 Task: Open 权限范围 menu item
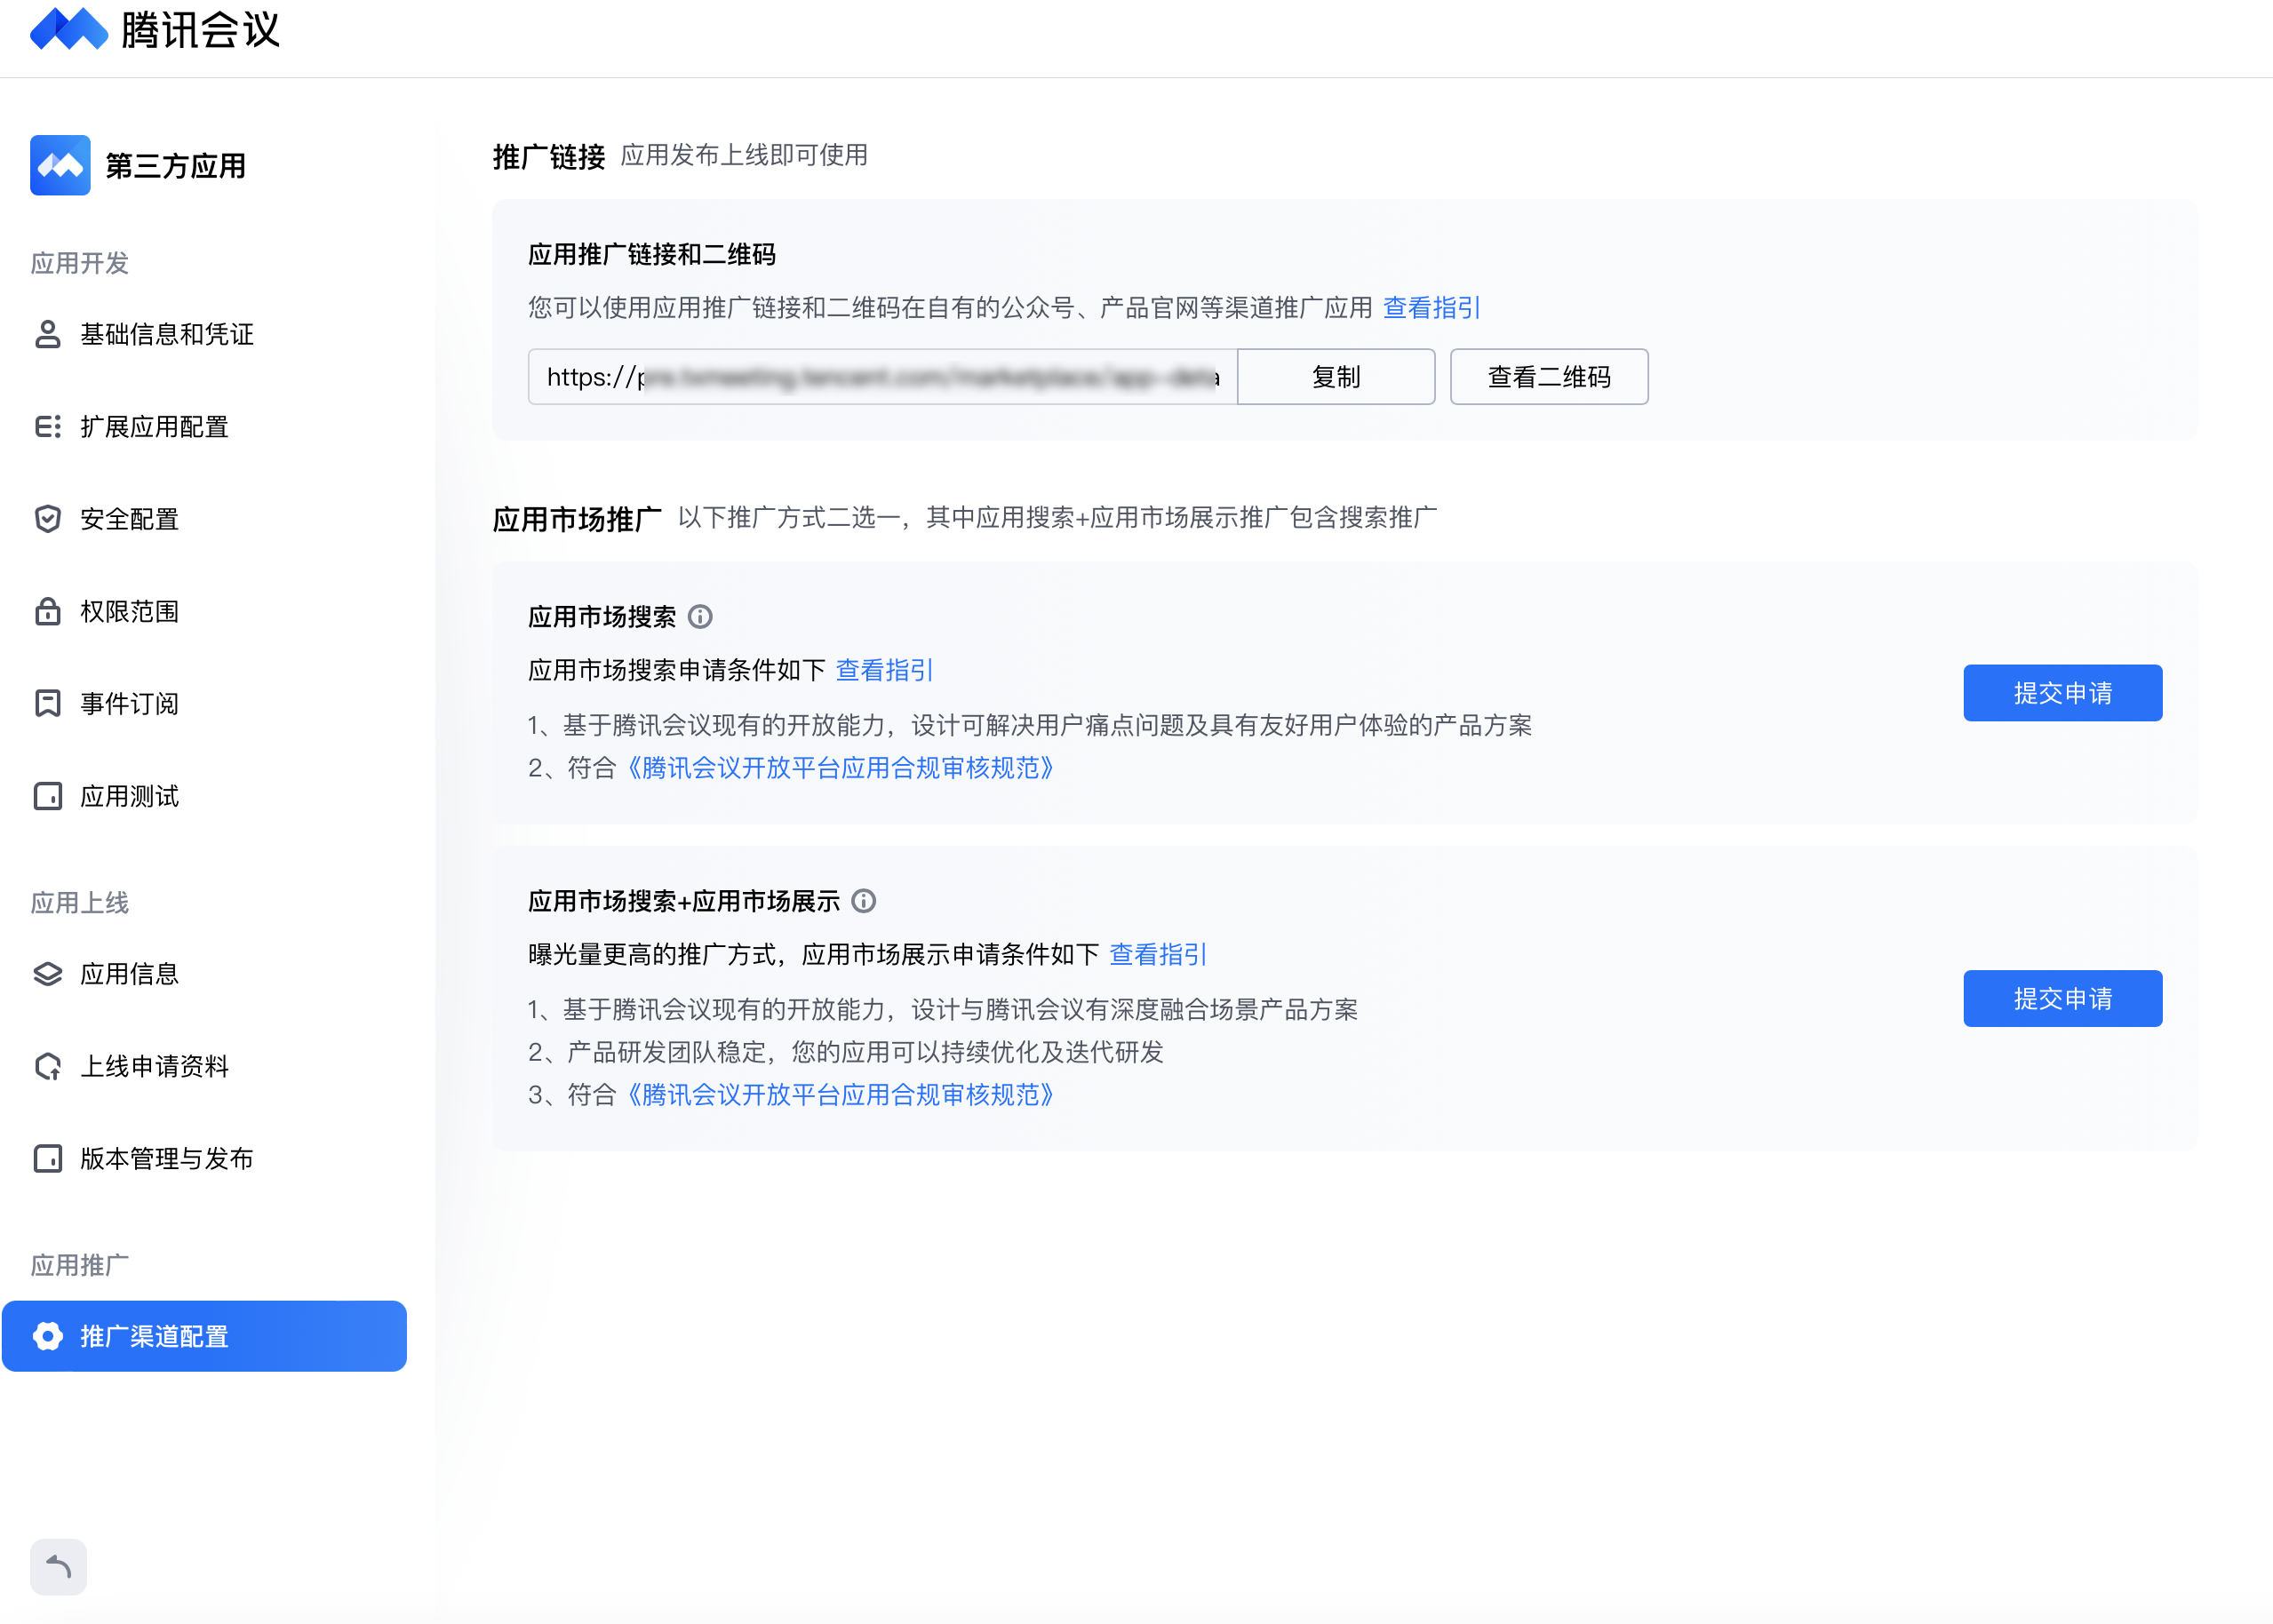point(204,611)
